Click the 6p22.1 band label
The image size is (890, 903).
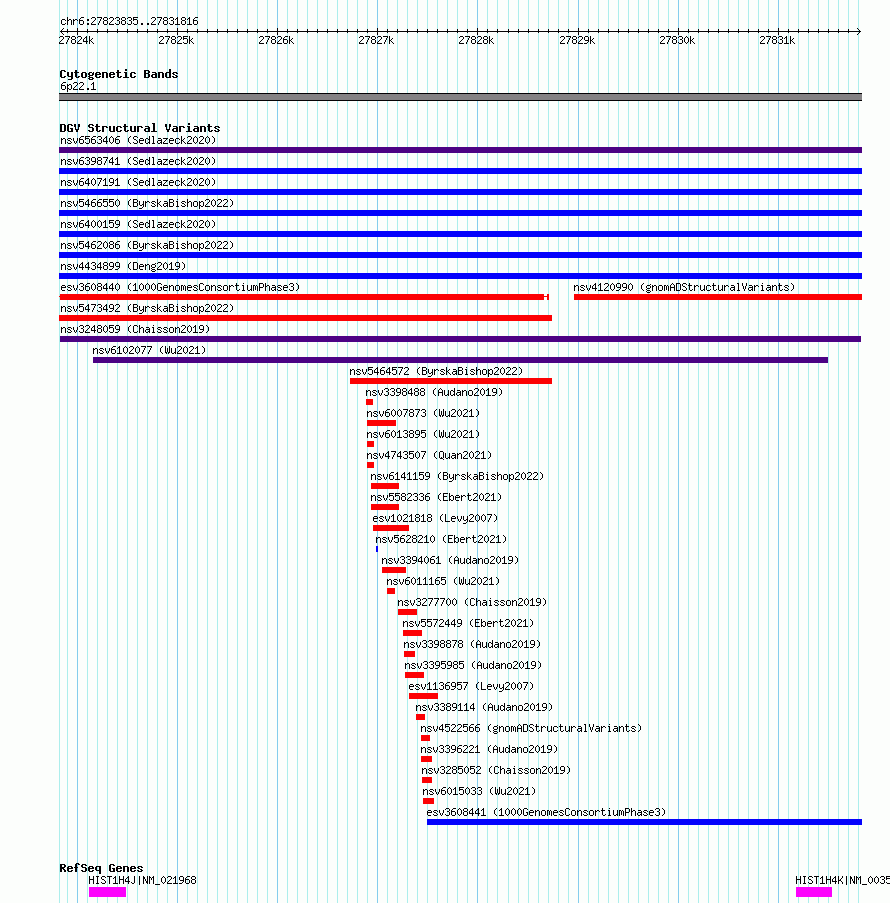point(78,86)
